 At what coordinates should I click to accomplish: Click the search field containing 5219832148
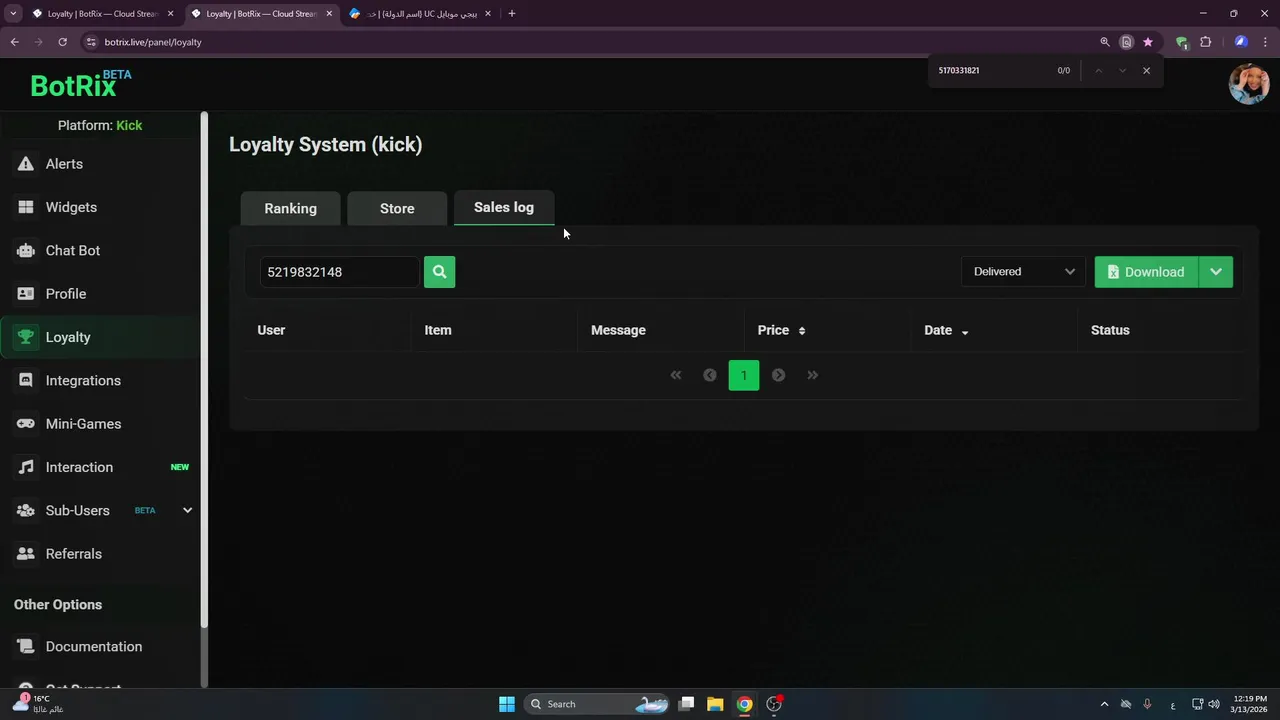pyautogui.click(x=339, y=272)
